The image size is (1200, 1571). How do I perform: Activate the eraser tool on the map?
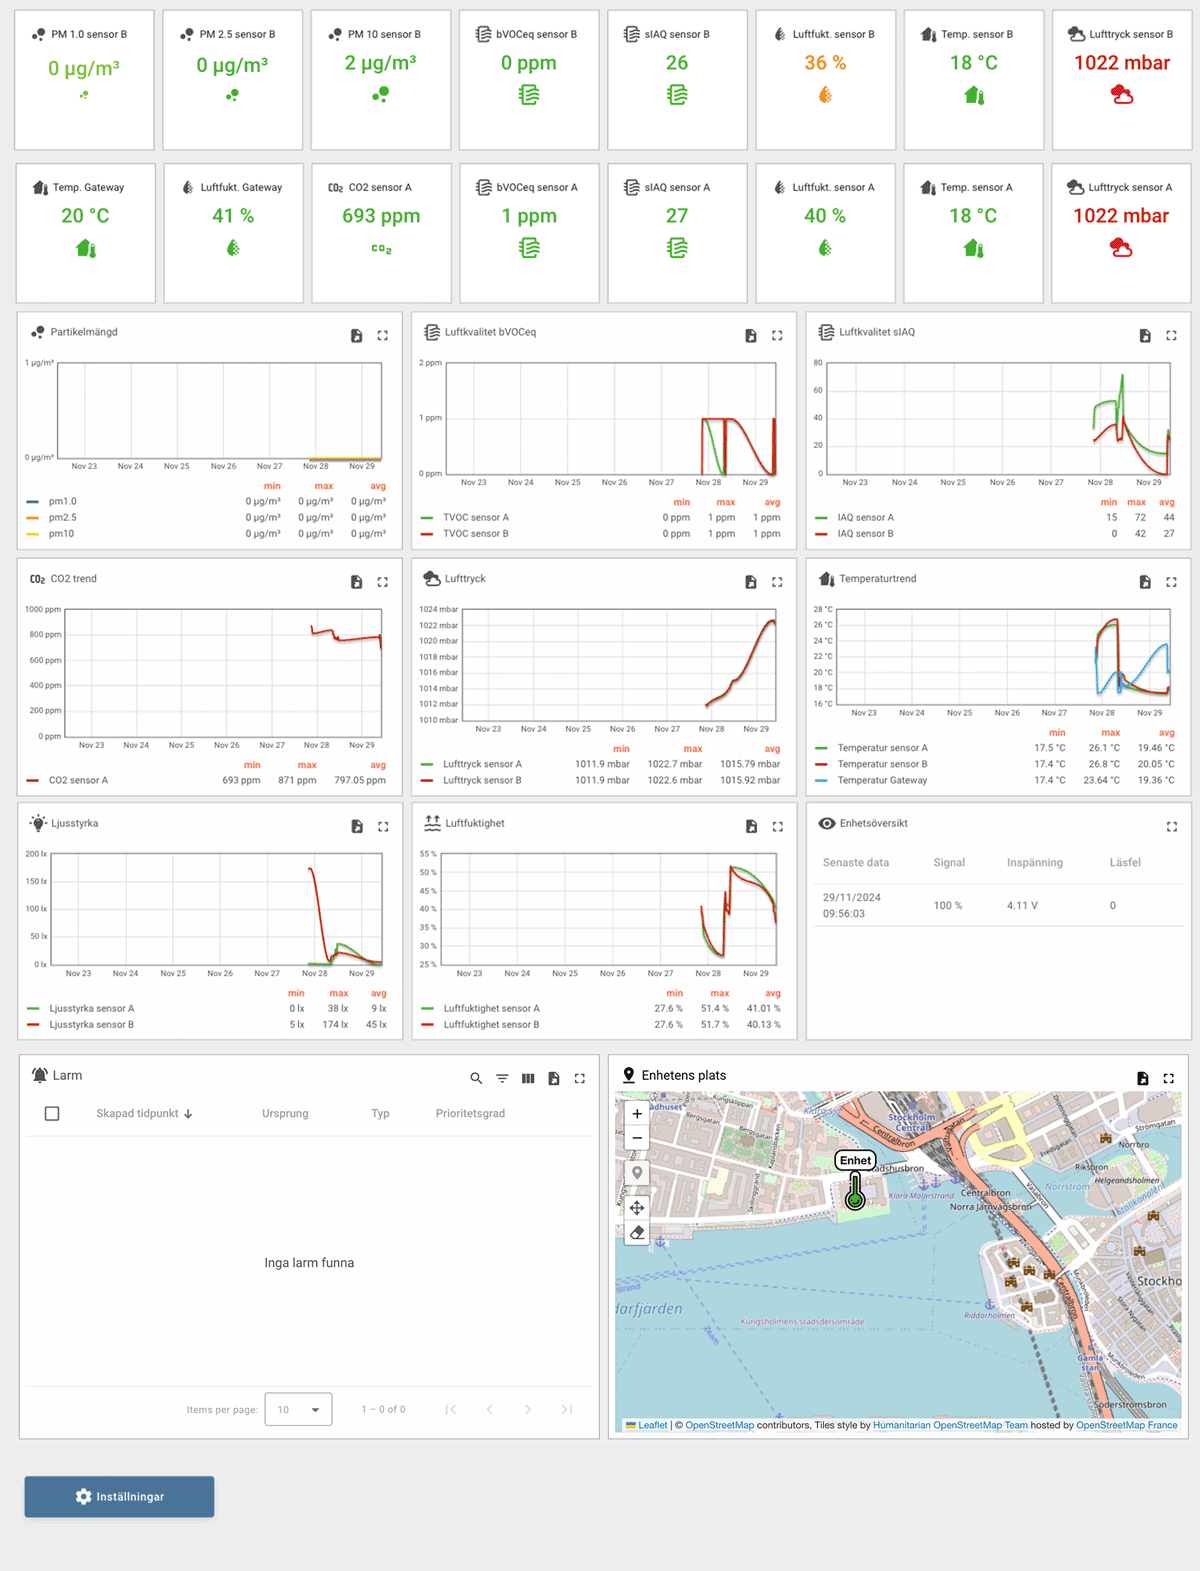click(637, 1232)
